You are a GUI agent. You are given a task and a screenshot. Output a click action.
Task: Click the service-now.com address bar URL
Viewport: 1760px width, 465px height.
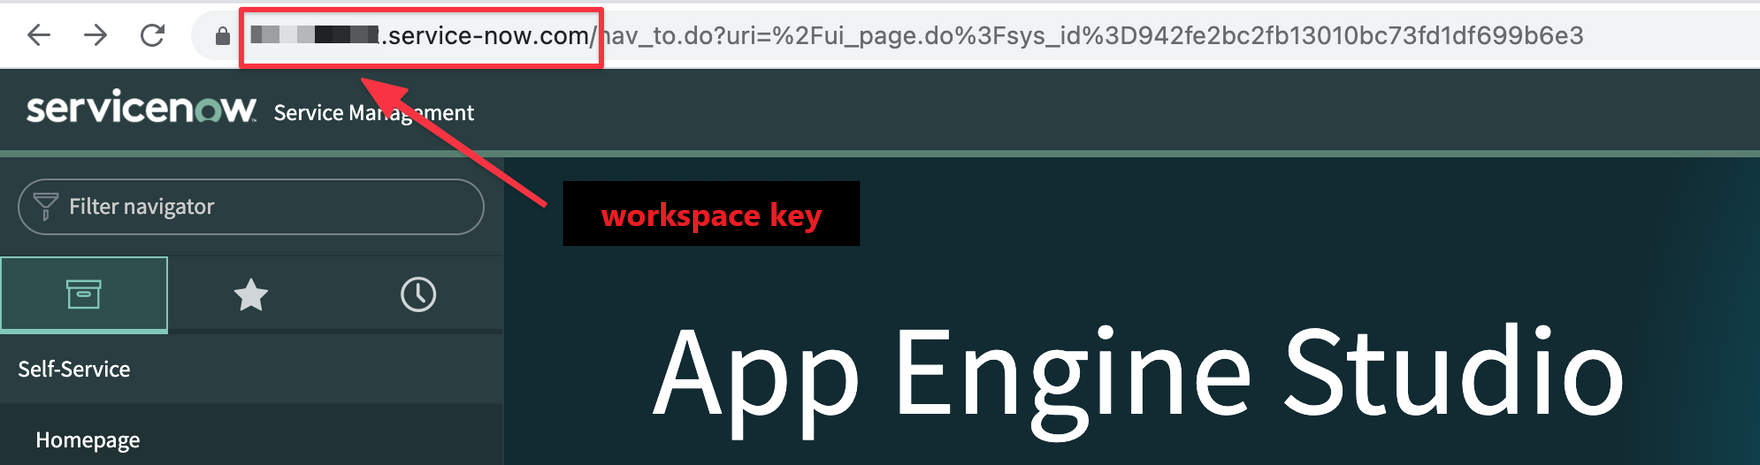click(917, 36)
